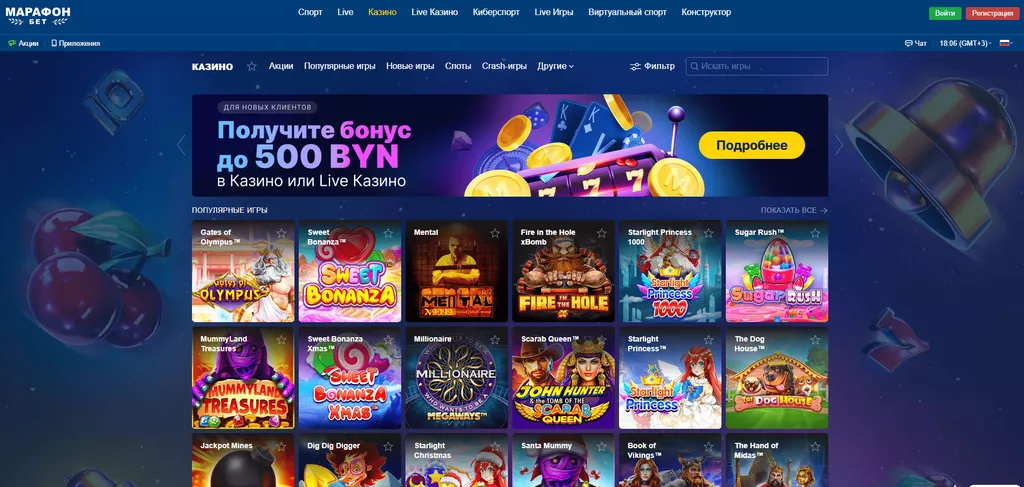Click the Искать игры search field
Image resolution: width=1024 pixels, height=487 pixels.
pyautogui.click(x=756, y=67)
